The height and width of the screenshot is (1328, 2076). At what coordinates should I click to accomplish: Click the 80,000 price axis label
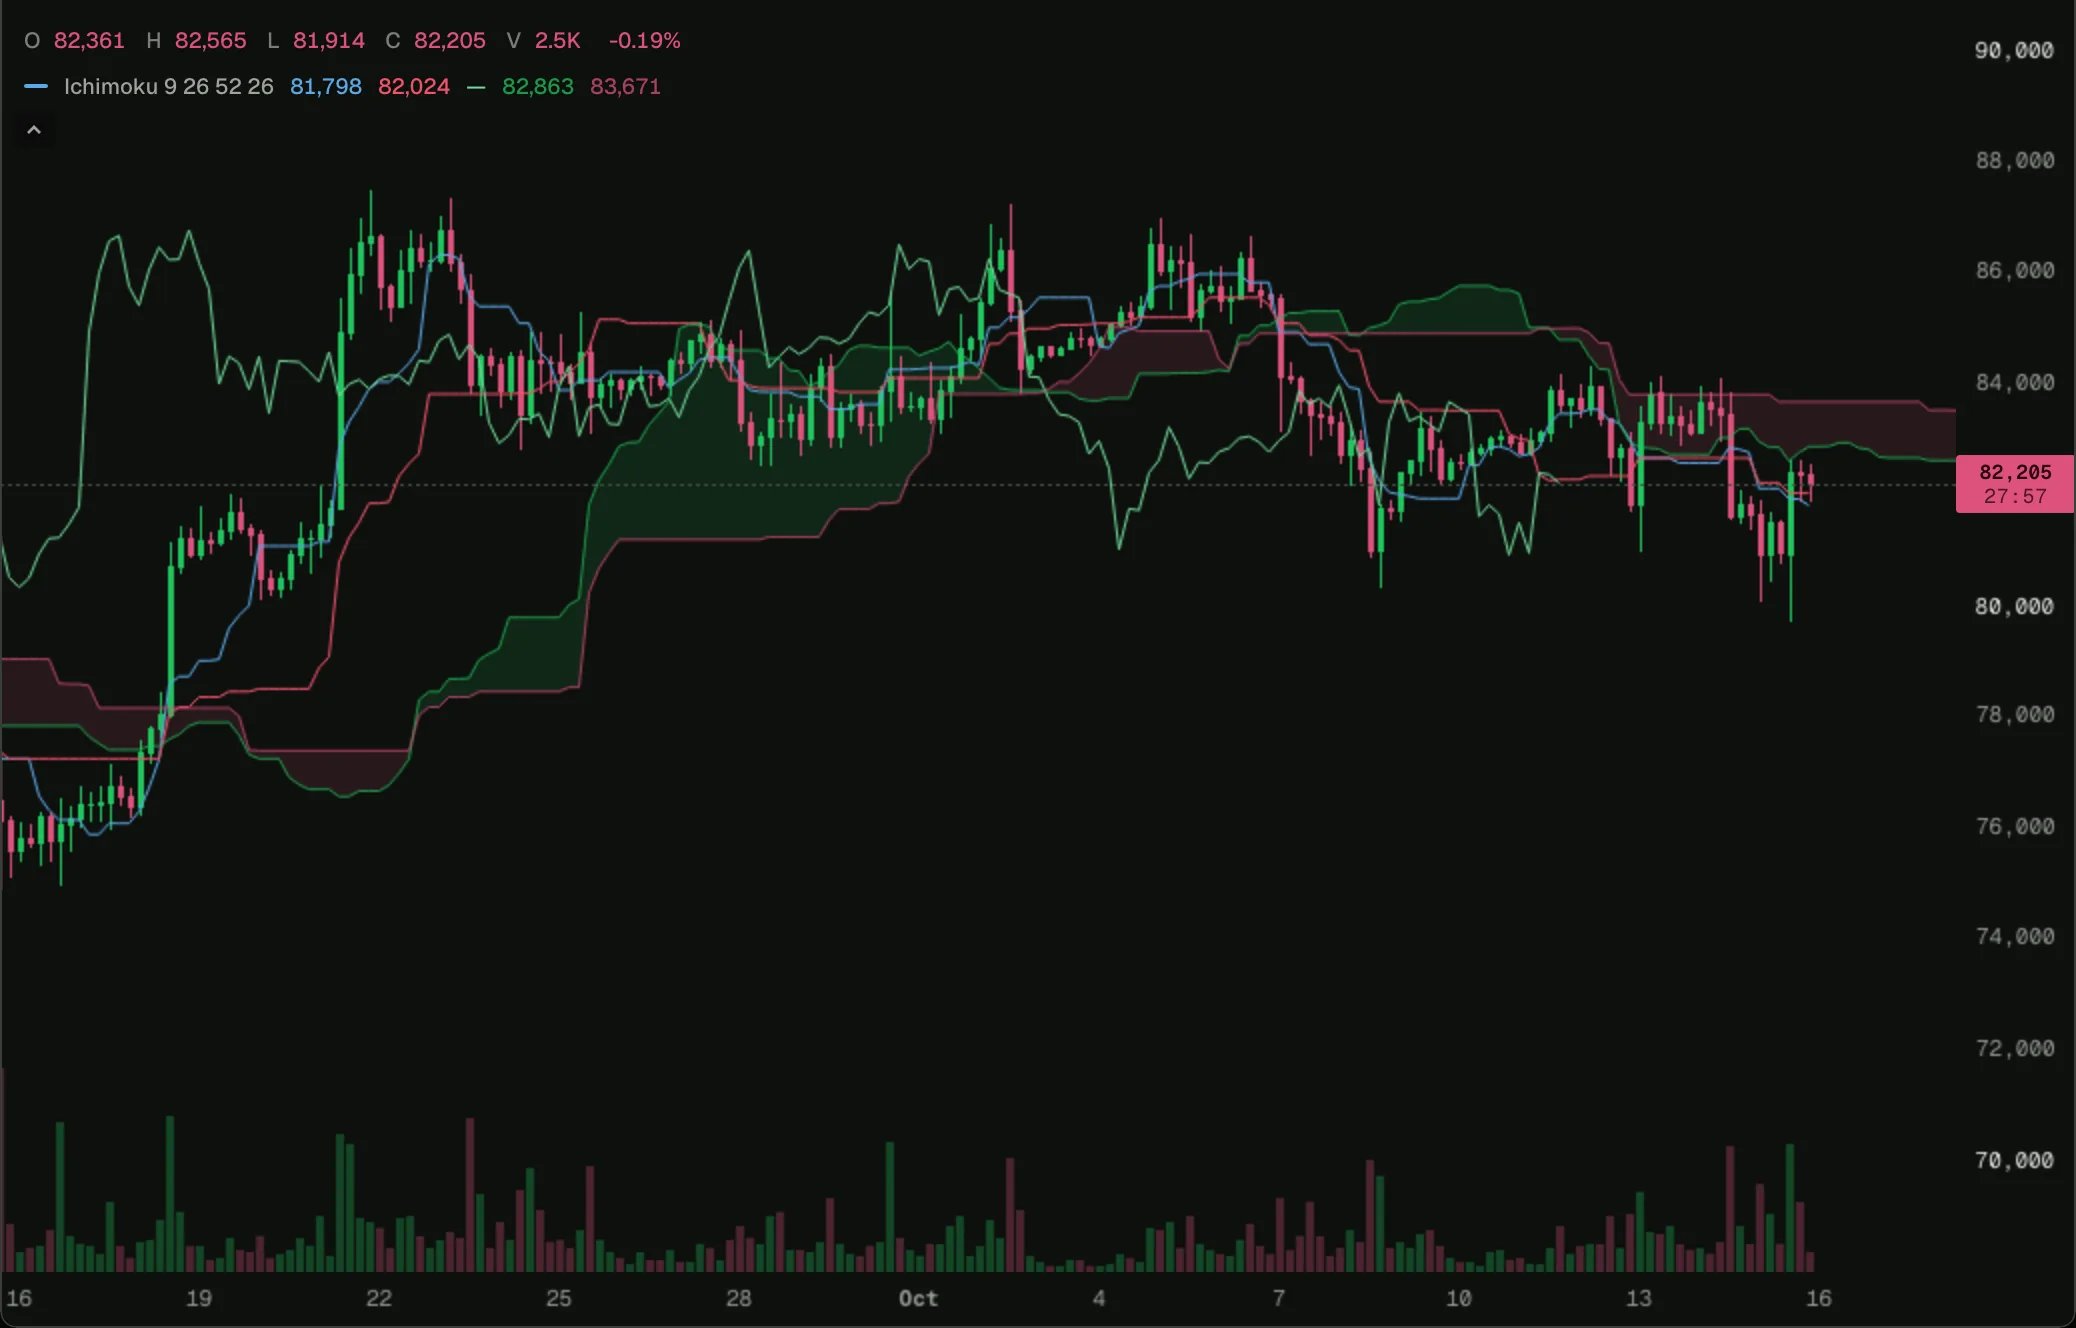coord(2014,606)
